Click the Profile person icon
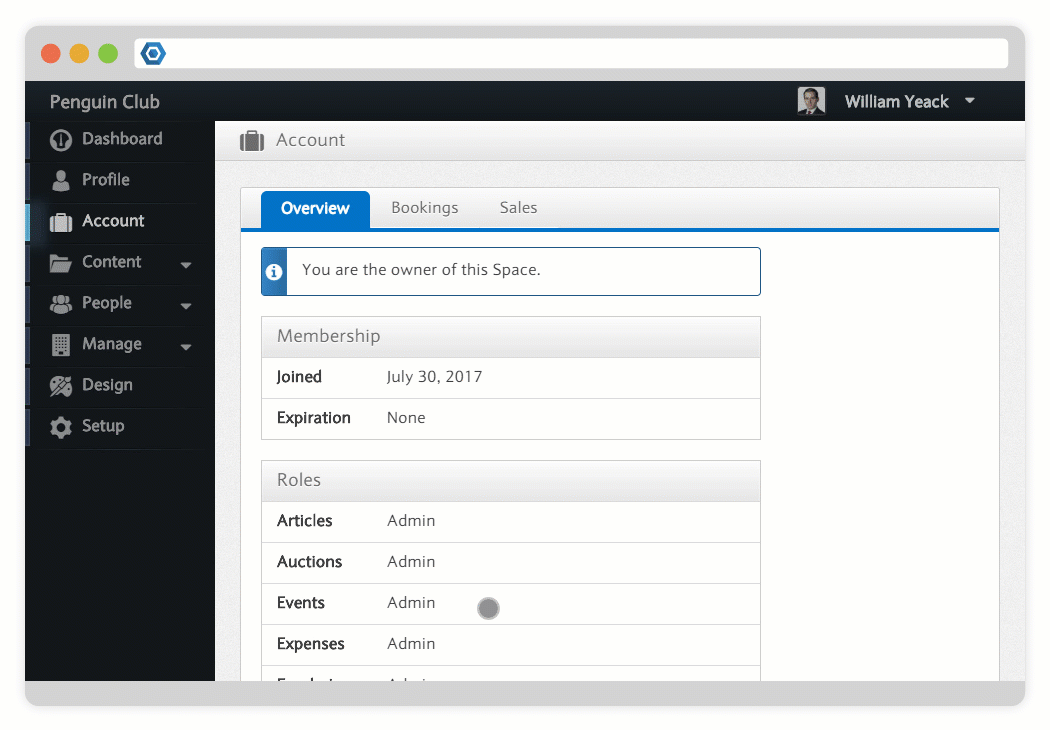Viewport: 1050px width, 730px height. point(61,181)
